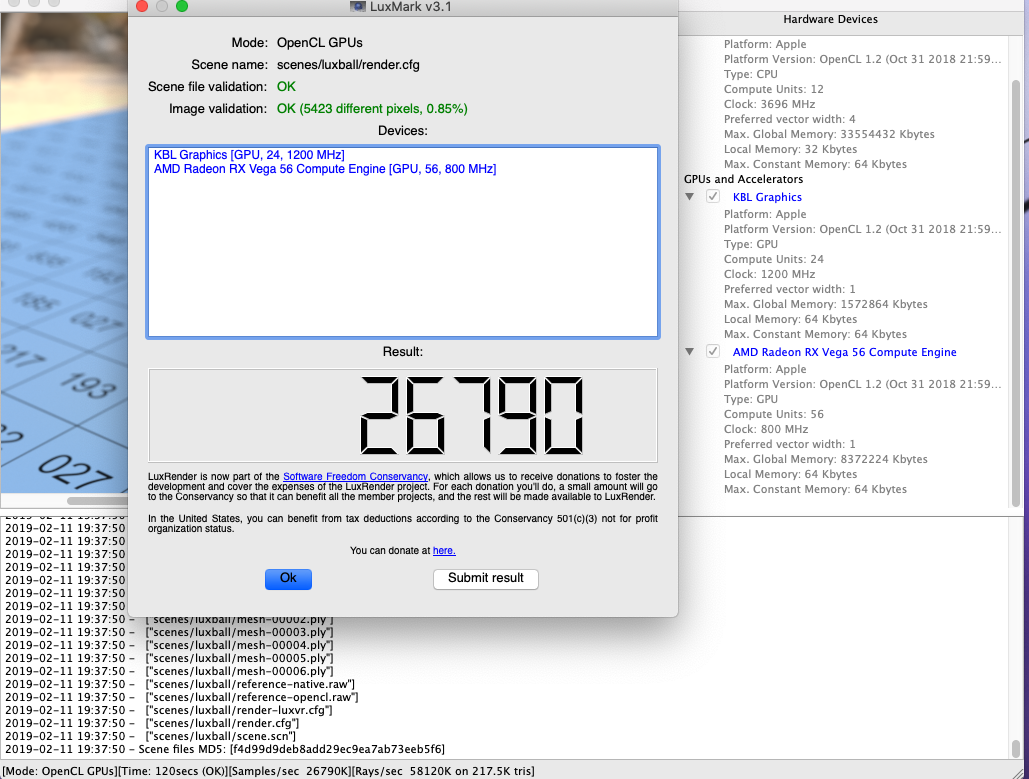Click the Ok button in the result dialog
This screenshot has height=779, width=1029.
tap(288, 579)
